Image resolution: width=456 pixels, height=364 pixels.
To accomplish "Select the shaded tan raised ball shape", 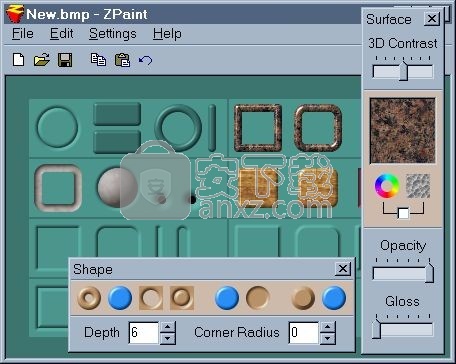I will (303, 298).
